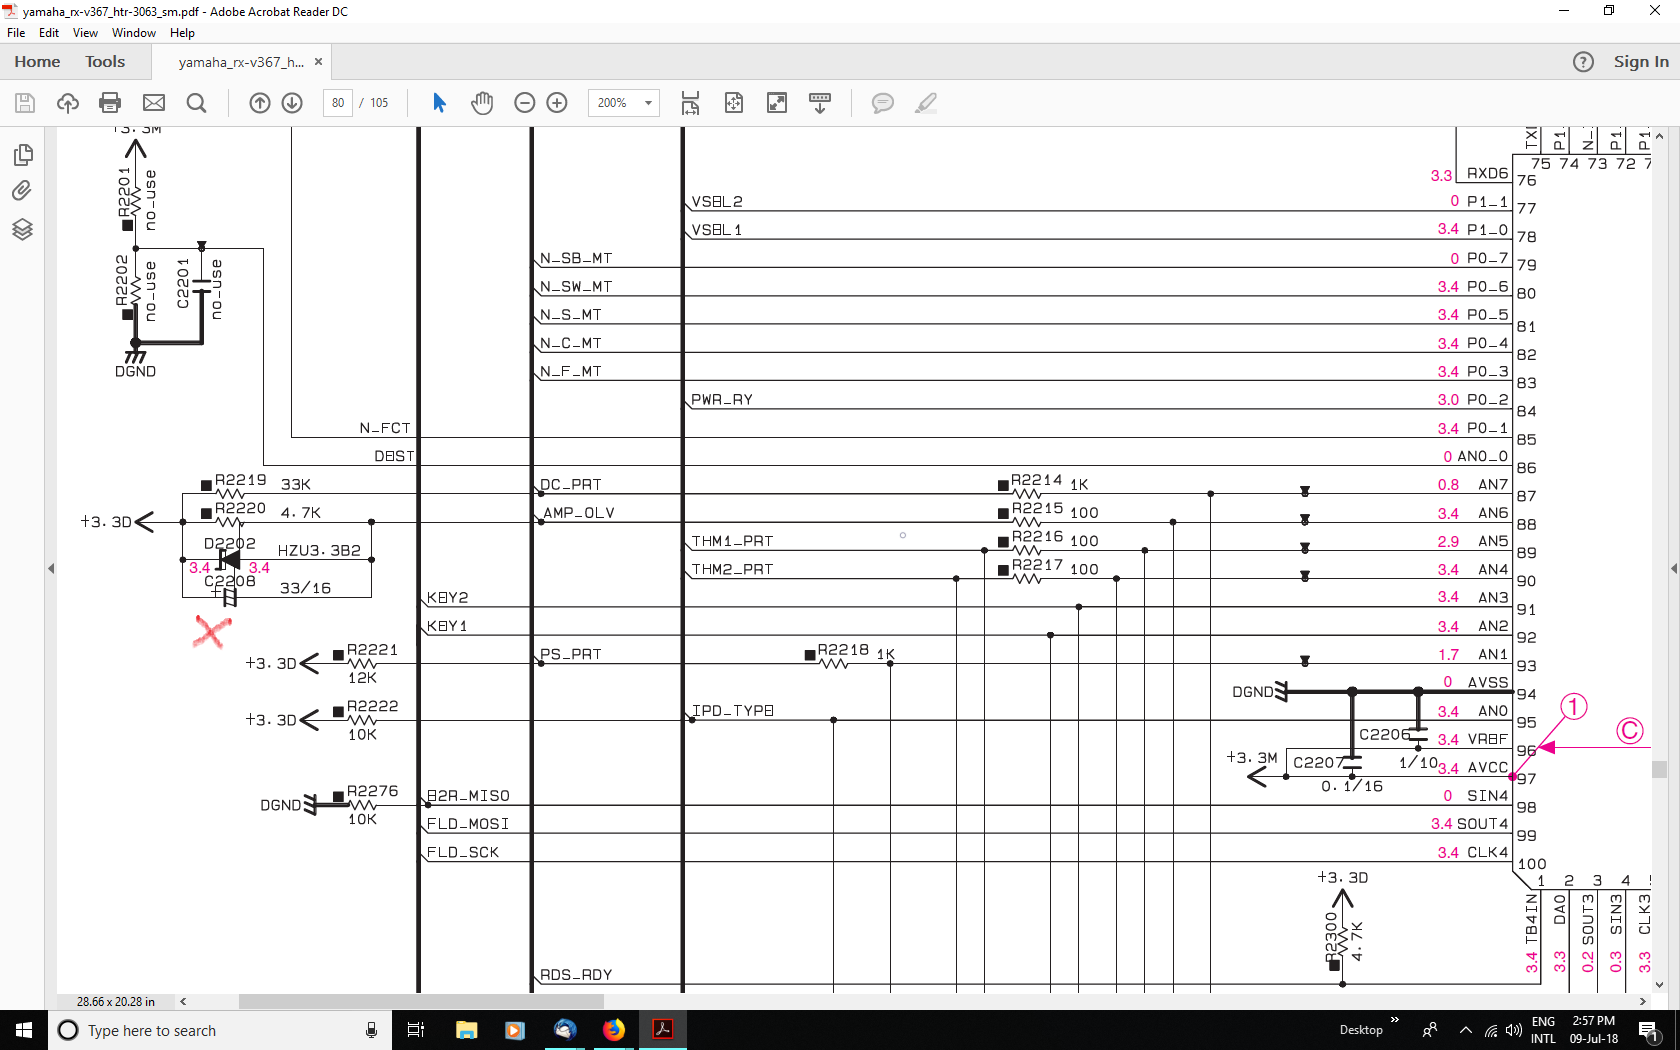Open the Windows Start menu

24,1030
